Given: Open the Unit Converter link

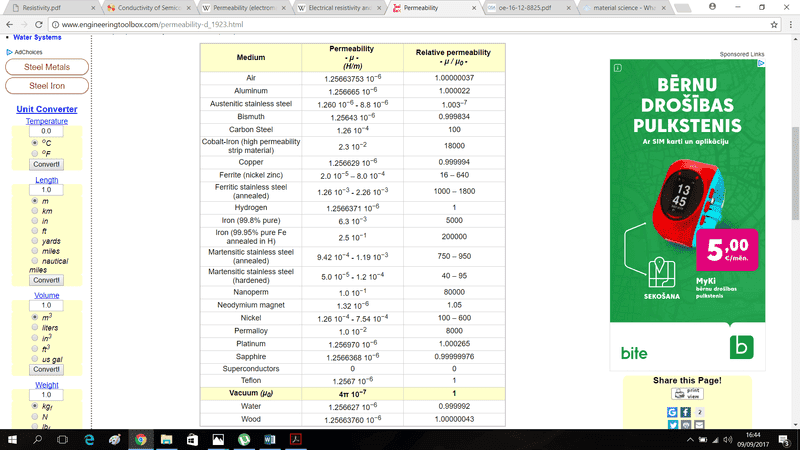Looking at the screenshot, I should tap(46, 109).
